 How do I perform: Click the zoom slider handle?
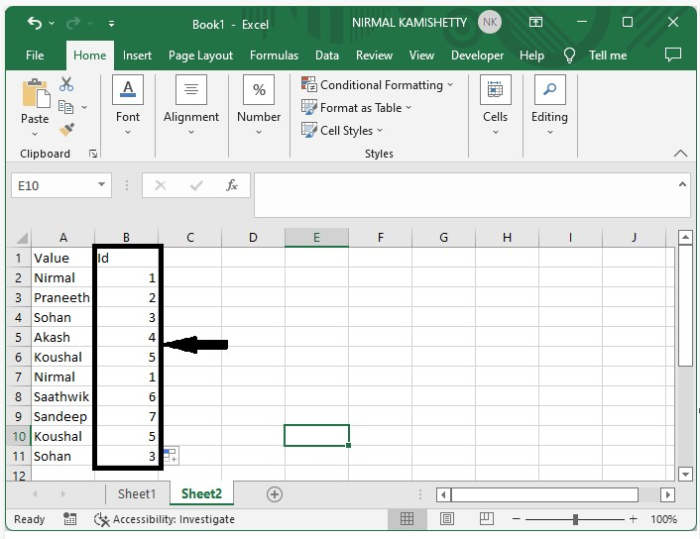coord(576,519)
